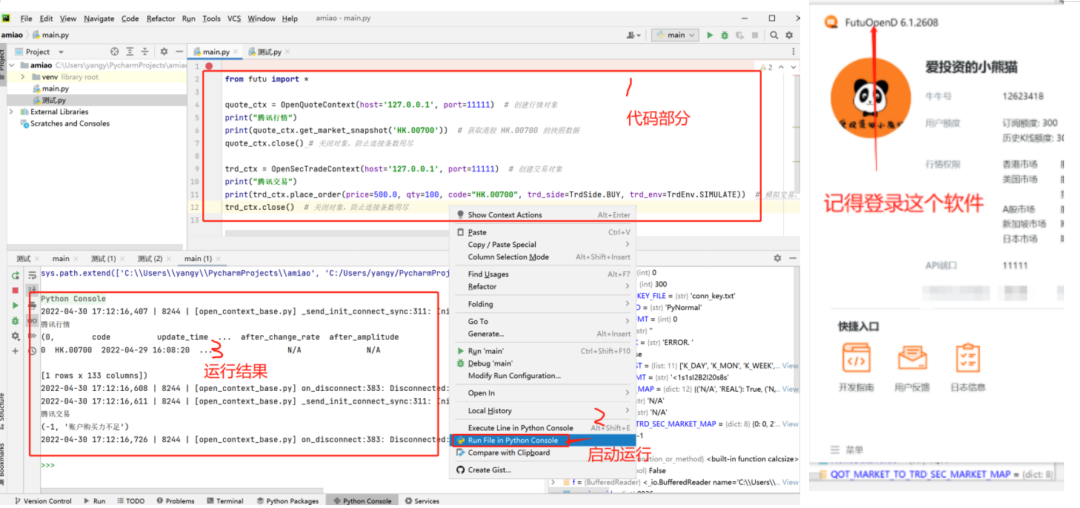Open the main run configuration dropdown

(675, 35)
